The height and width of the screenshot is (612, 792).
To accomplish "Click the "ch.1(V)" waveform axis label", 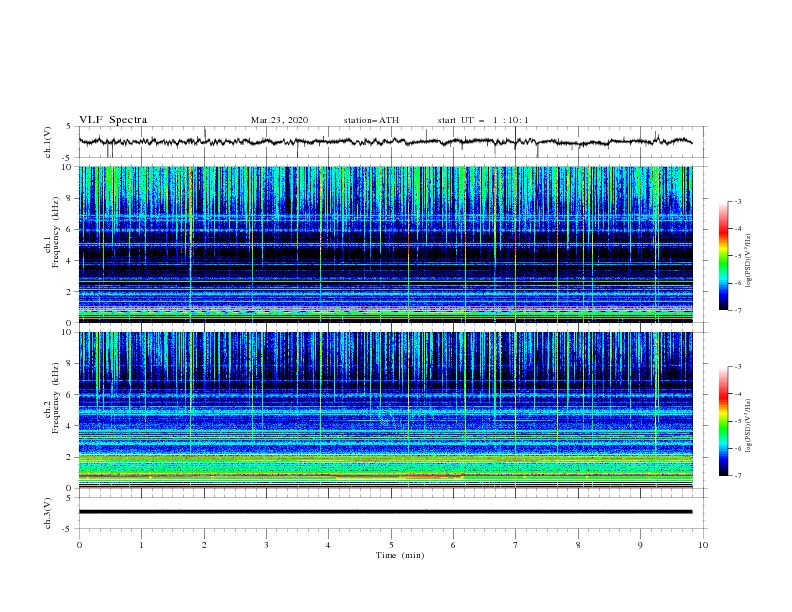I will click(x=48, y=142).
